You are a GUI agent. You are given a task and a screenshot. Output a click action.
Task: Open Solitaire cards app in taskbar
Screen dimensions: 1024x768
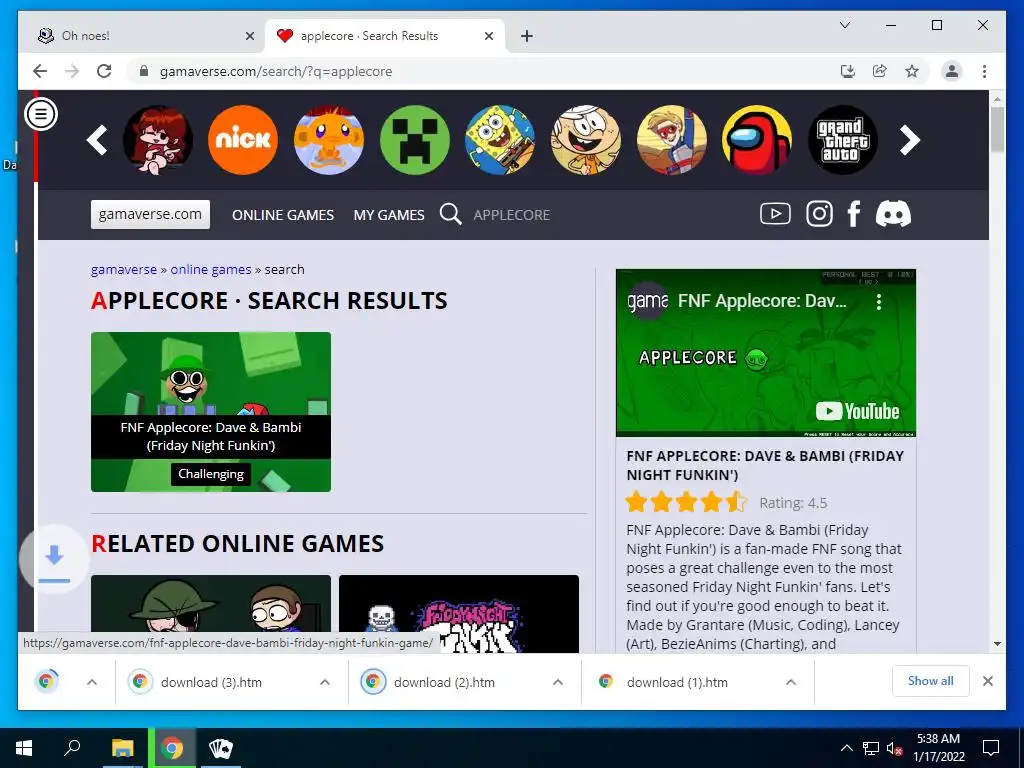pos(221,748)
